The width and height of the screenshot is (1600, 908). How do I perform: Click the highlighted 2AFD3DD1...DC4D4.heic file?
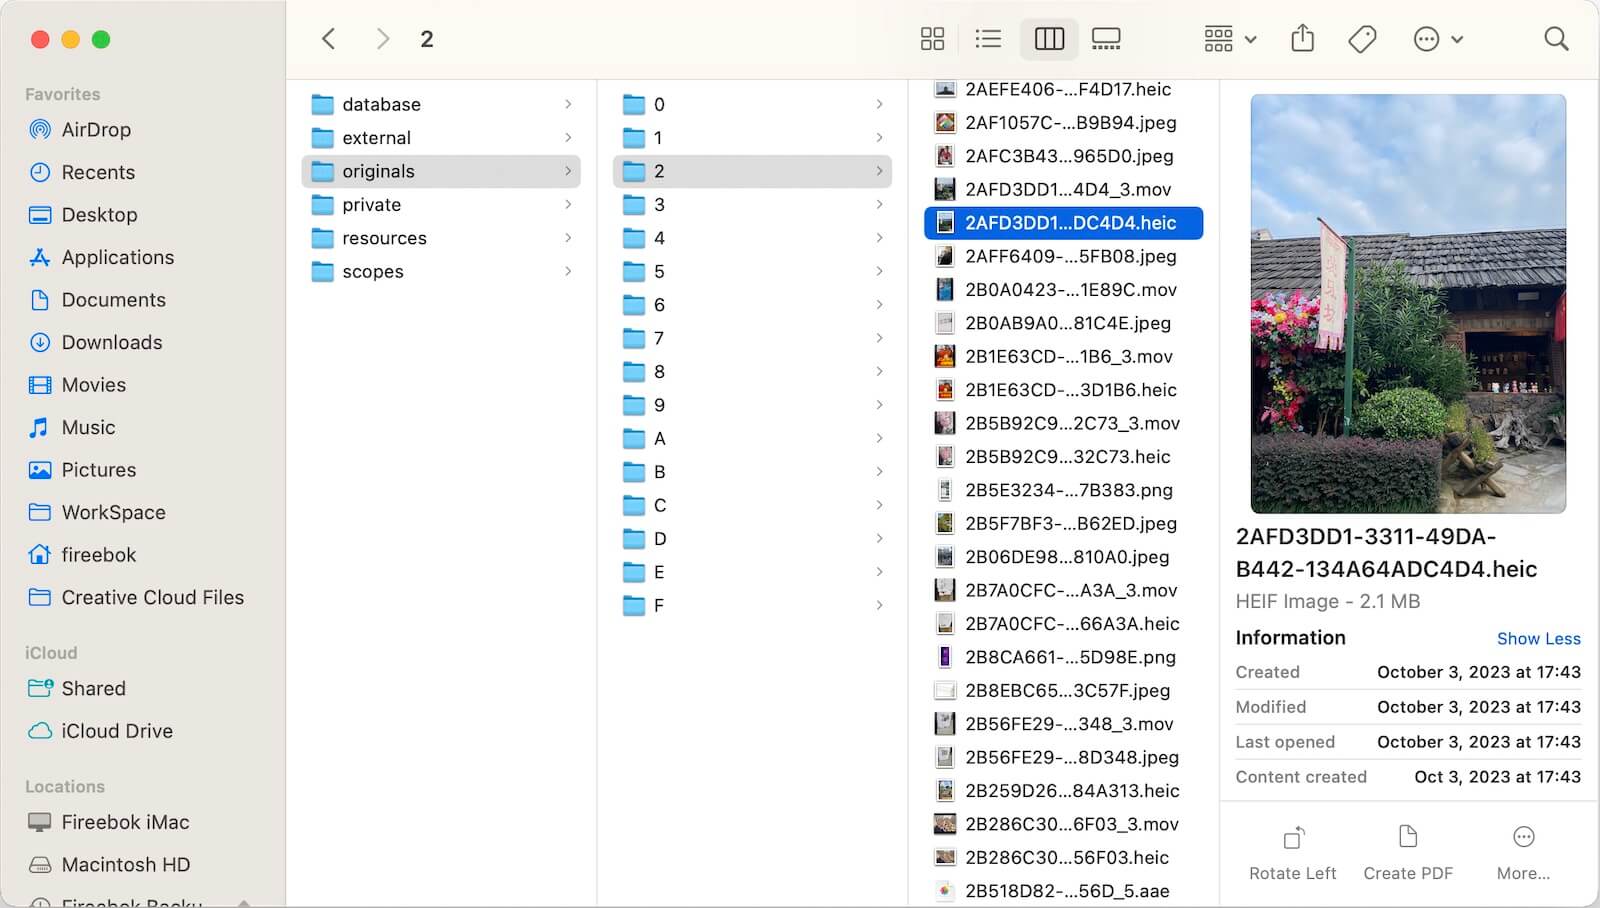[x=1063, y=223]
